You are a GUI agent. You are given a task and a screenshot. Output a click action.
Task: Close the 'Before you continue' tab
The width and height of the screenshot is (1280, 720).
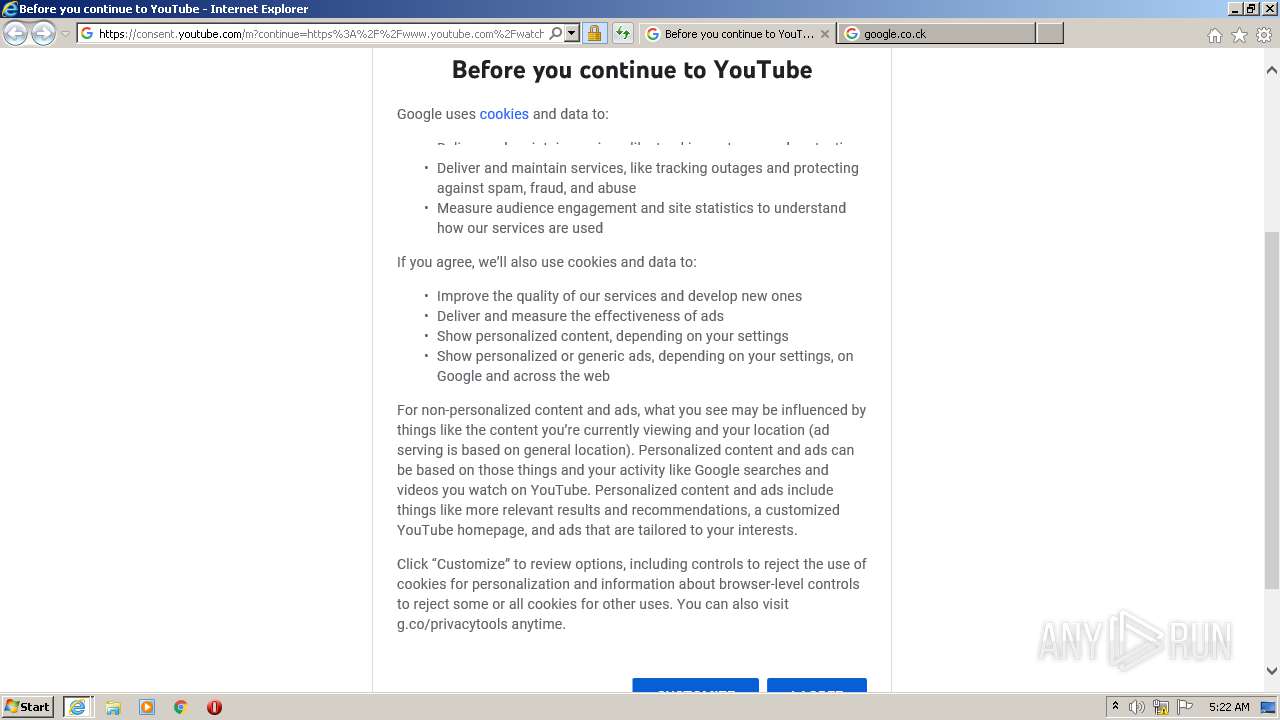(825, 34)
